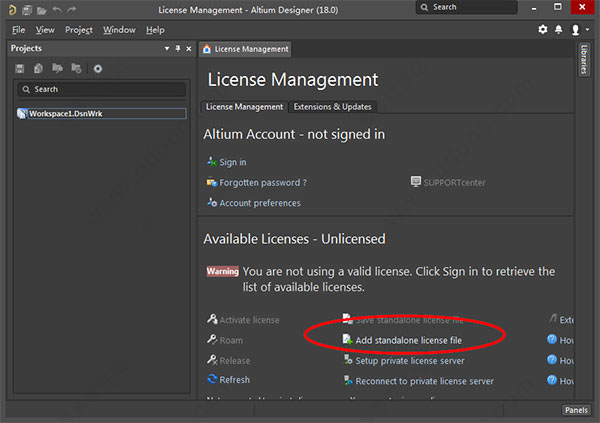Click the undo arrow icon
The image size is (600, 423).
(57, 9)
